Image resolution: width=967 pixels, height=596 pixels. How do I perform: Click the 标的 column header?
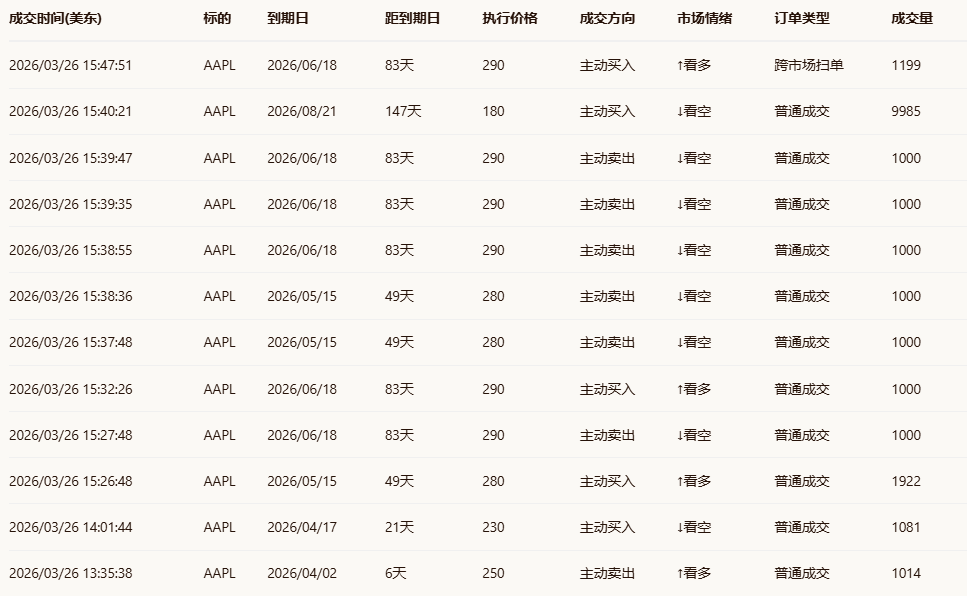(x=217, y=19)
